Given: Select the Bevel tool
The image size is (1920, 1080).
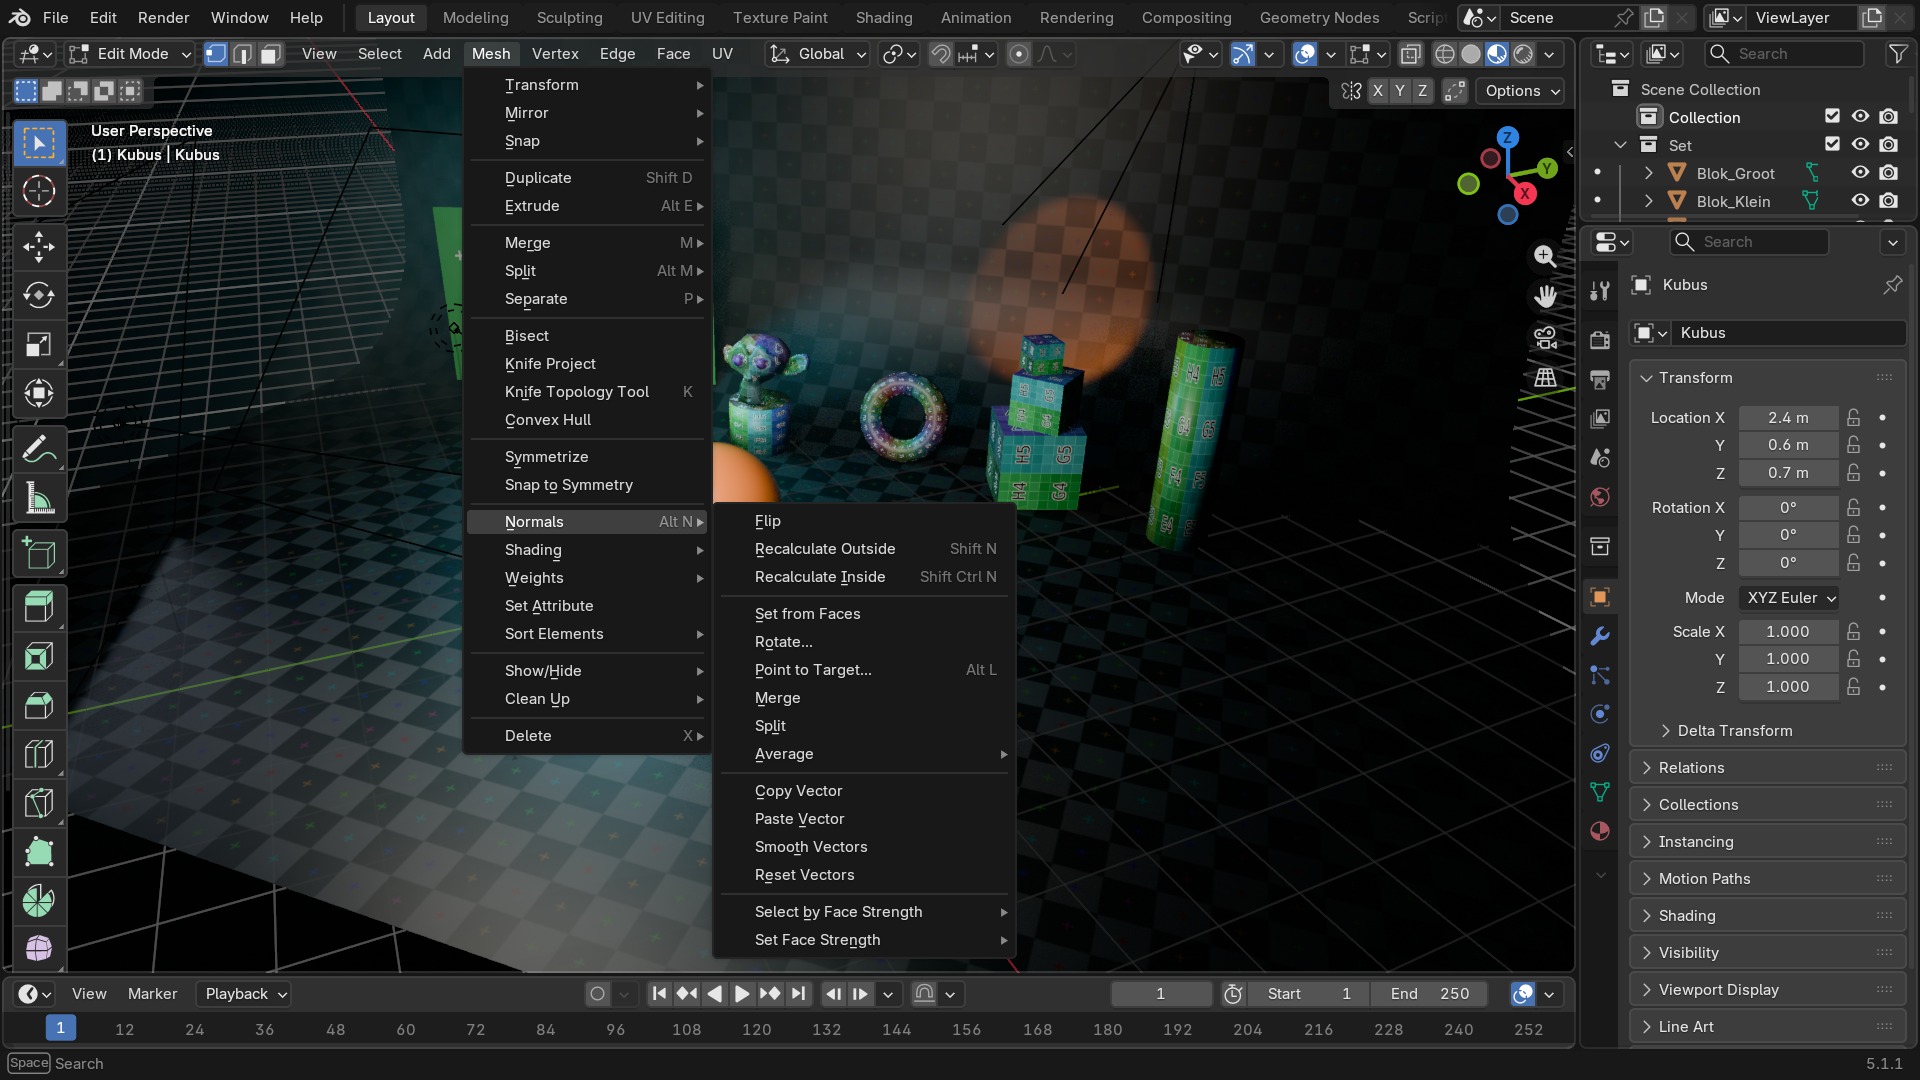Looking at the screenshot, I should point(39,706).
